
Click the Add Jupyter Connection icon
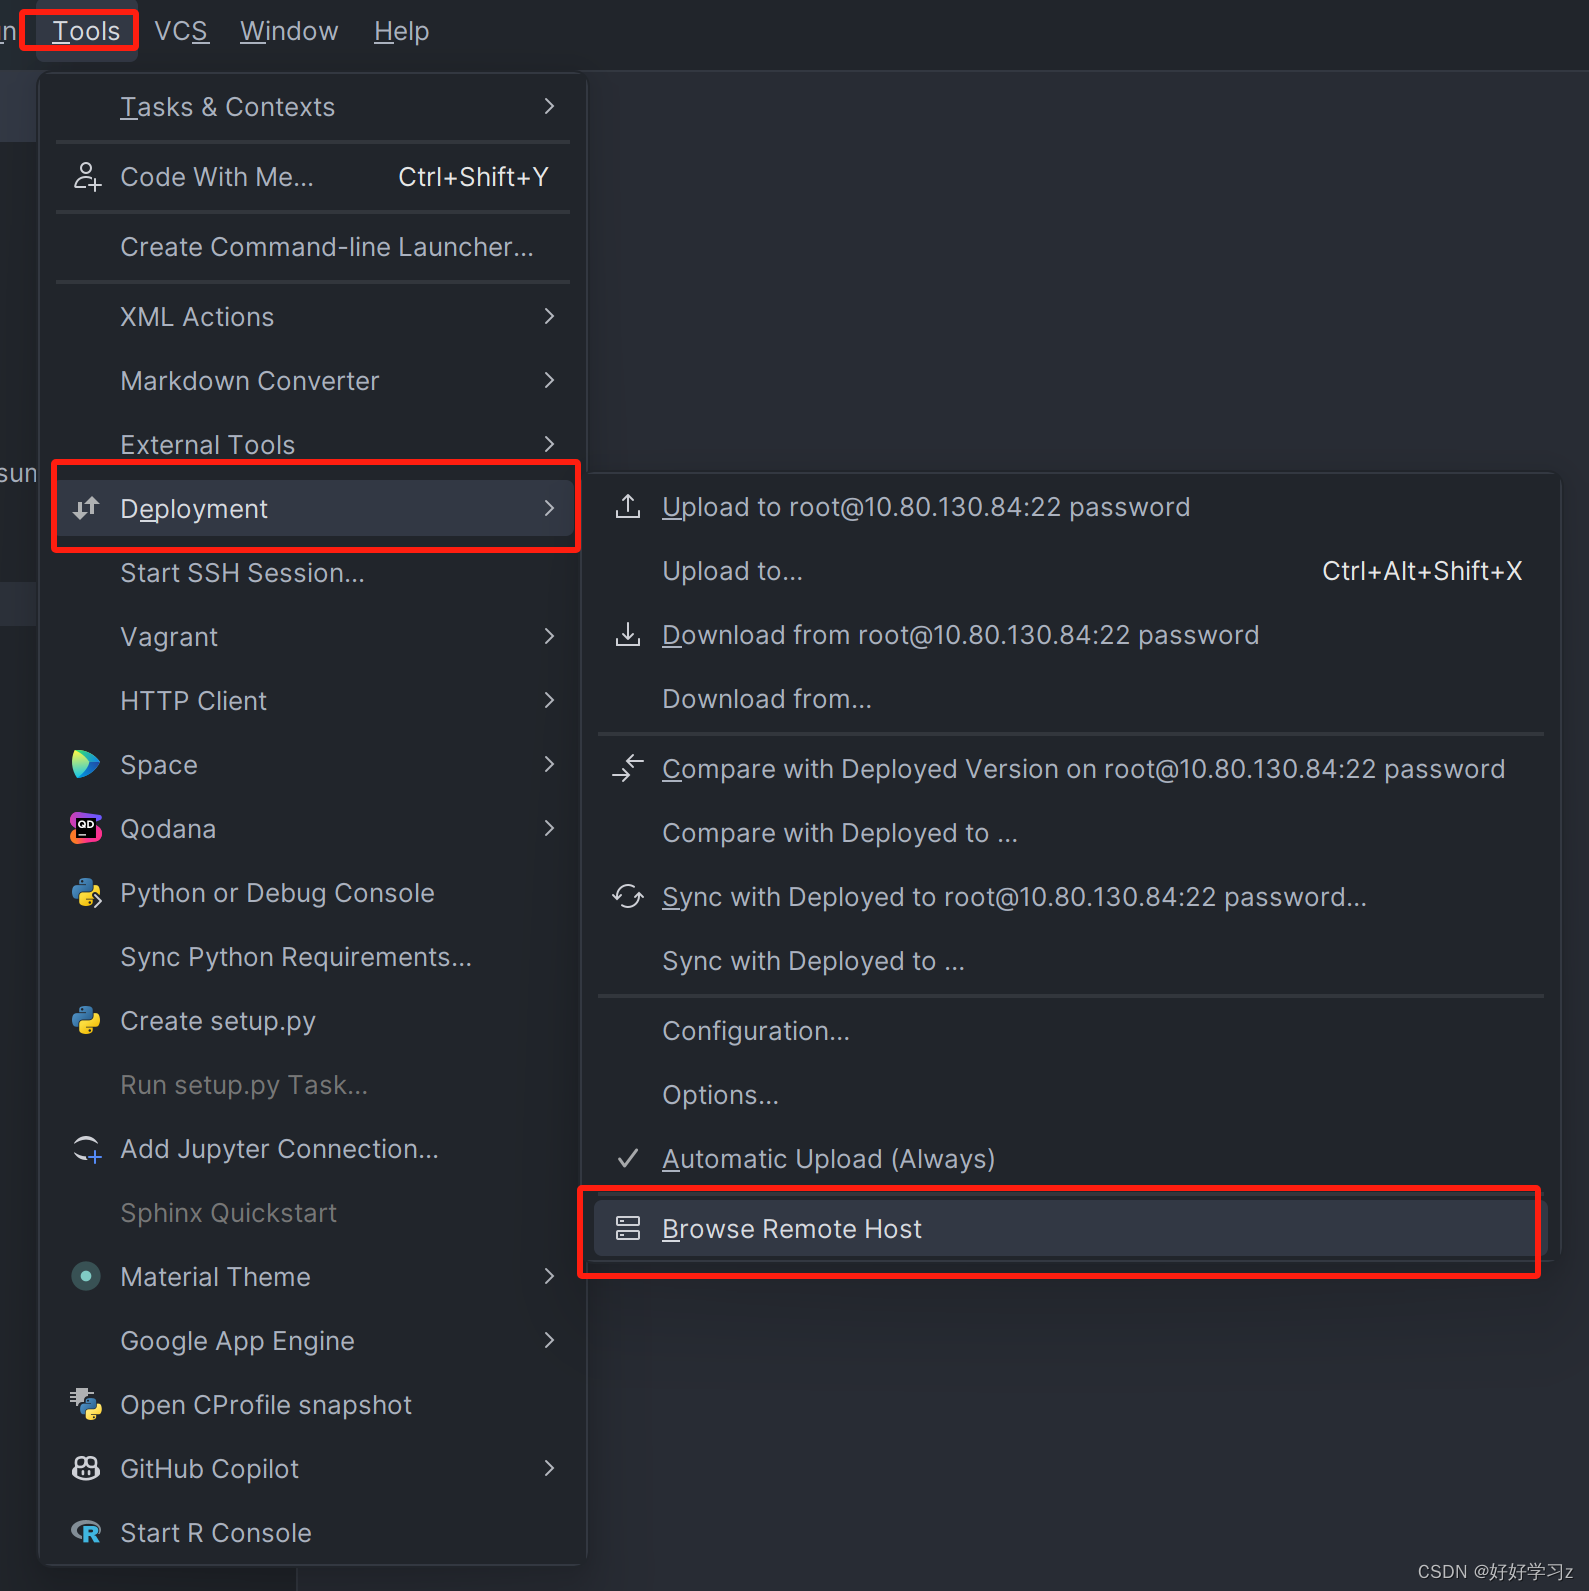coord(87,1149)
